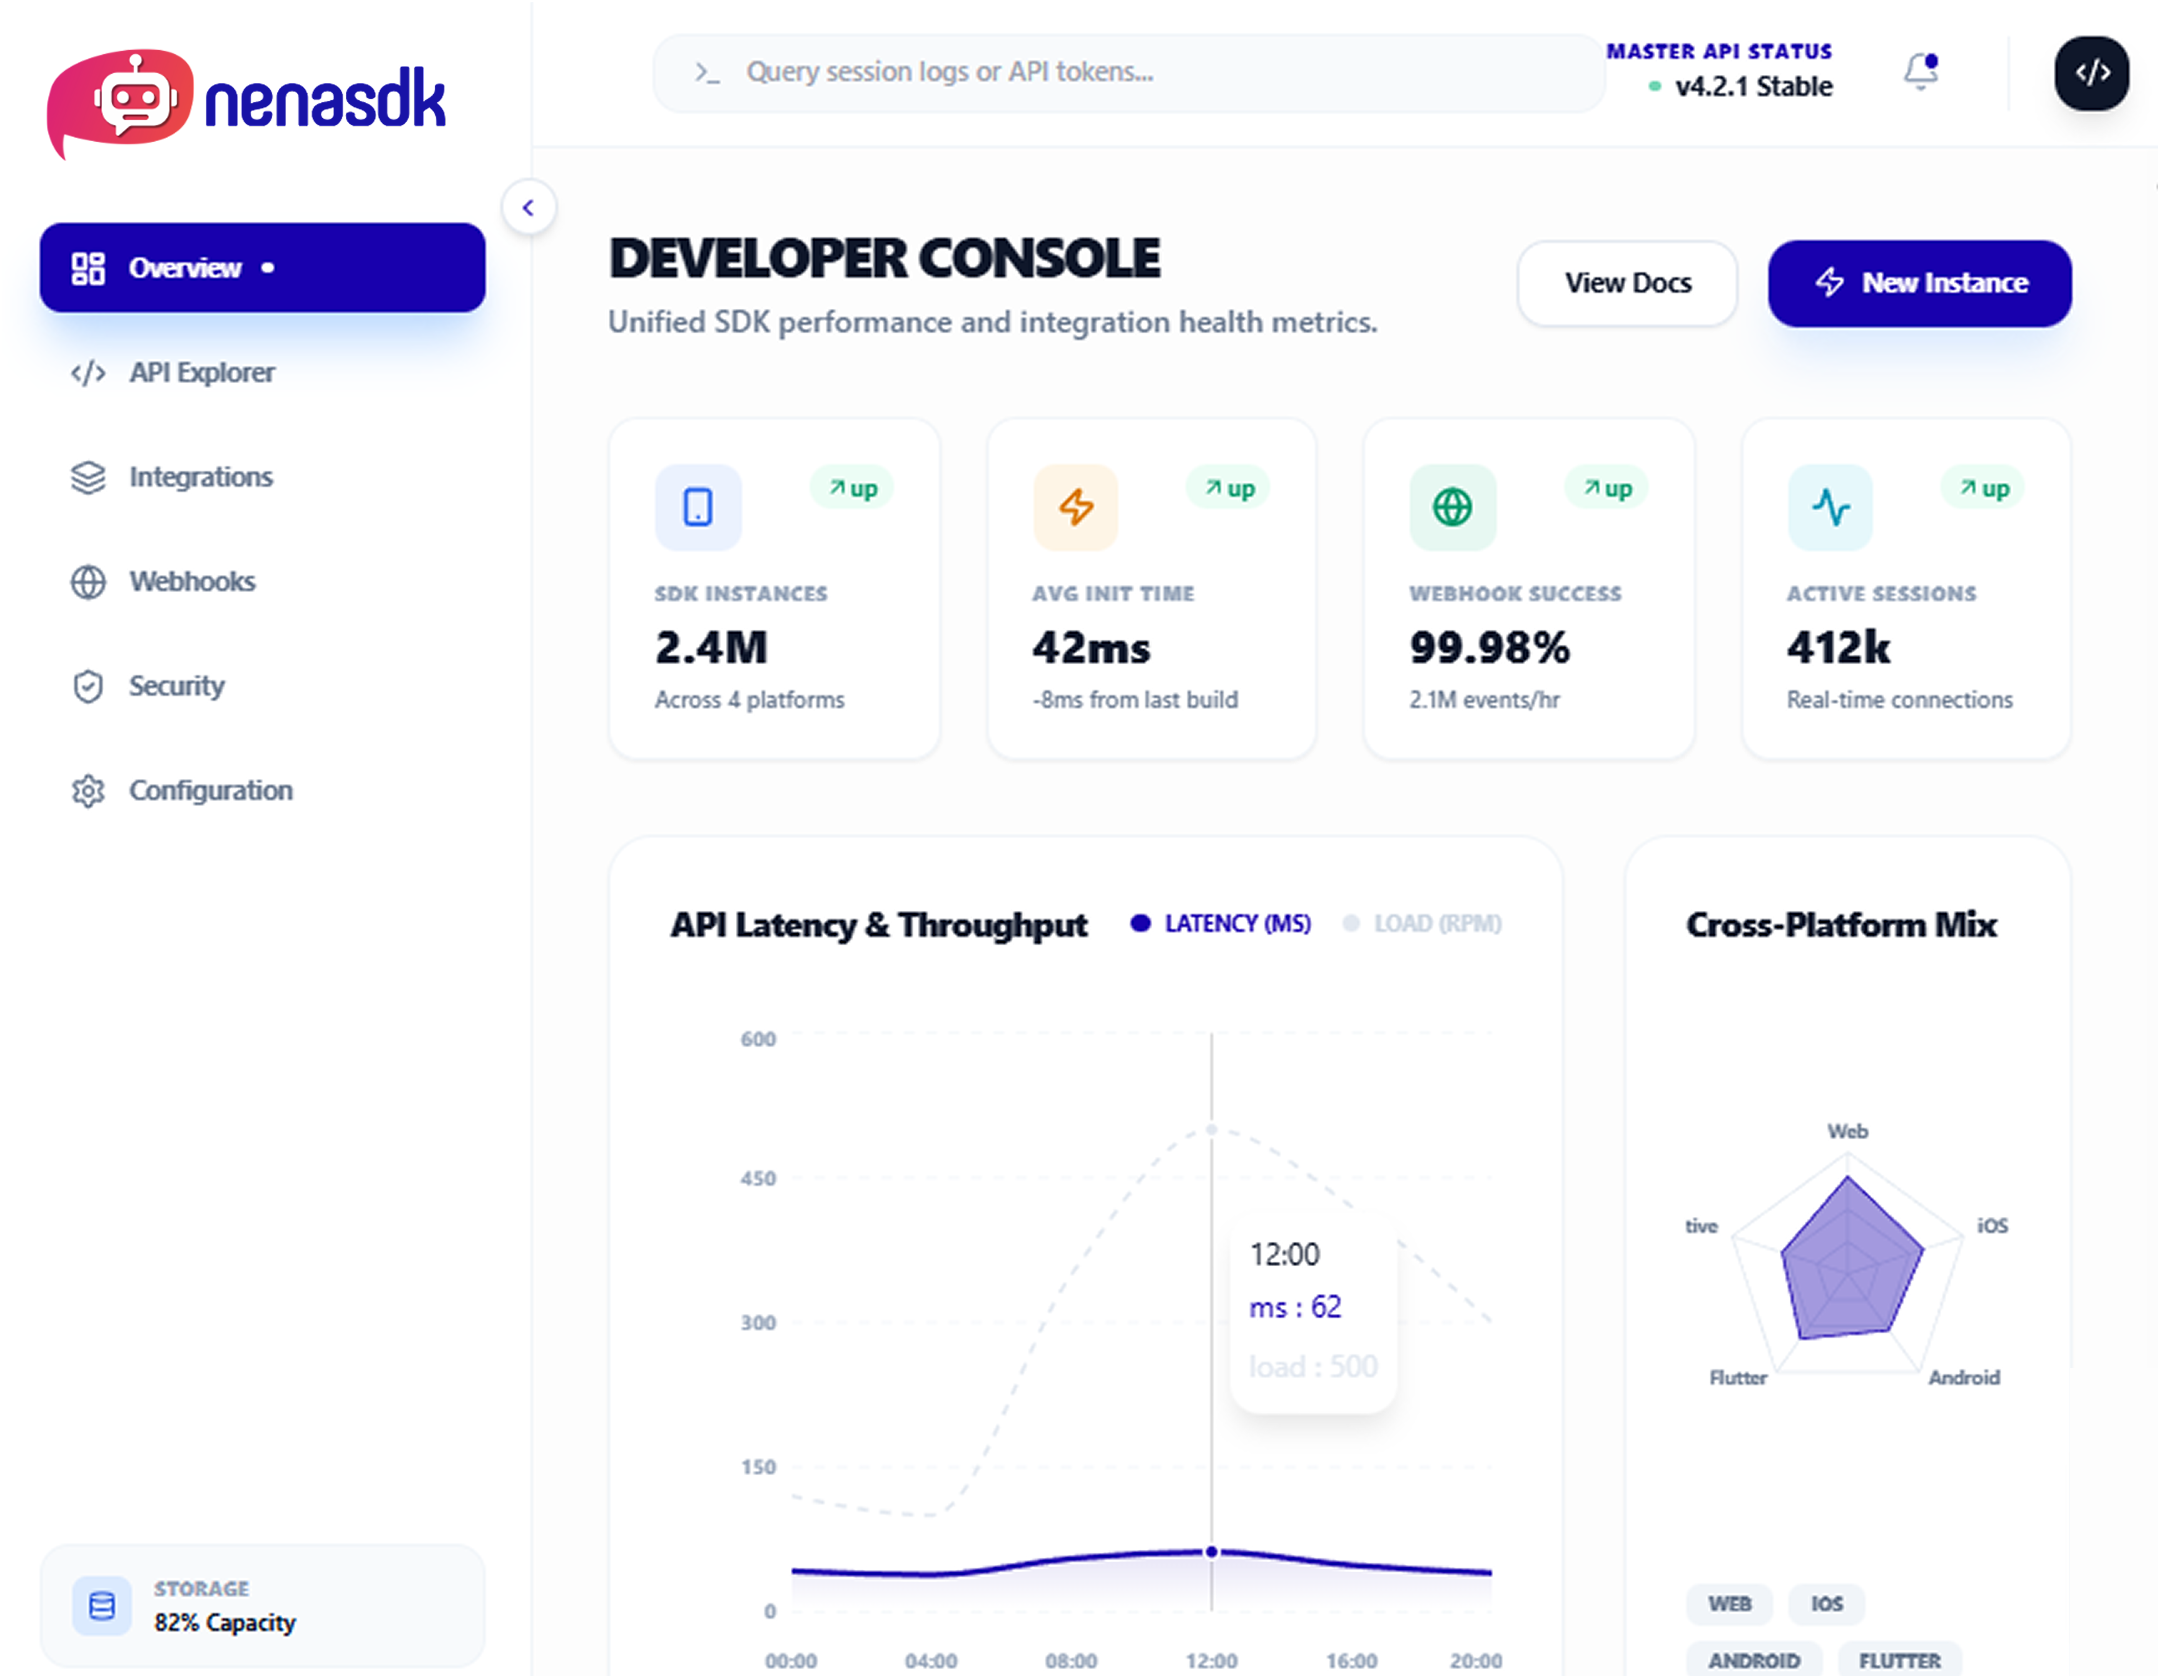2158x1676 pixels.
Task: Collapse the sidebar using the chevron
Action: (x=530, y=207)
